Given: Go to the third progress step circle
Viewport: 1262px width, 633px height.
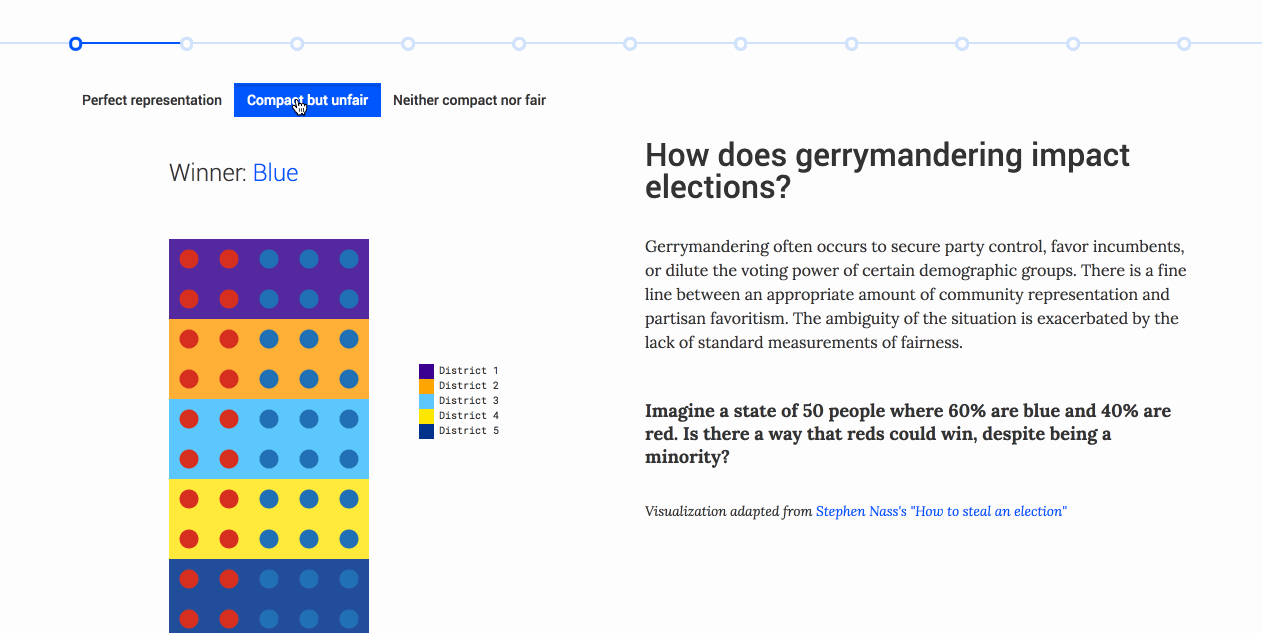Looking at the screenshot, I should (x=297, y=43).
